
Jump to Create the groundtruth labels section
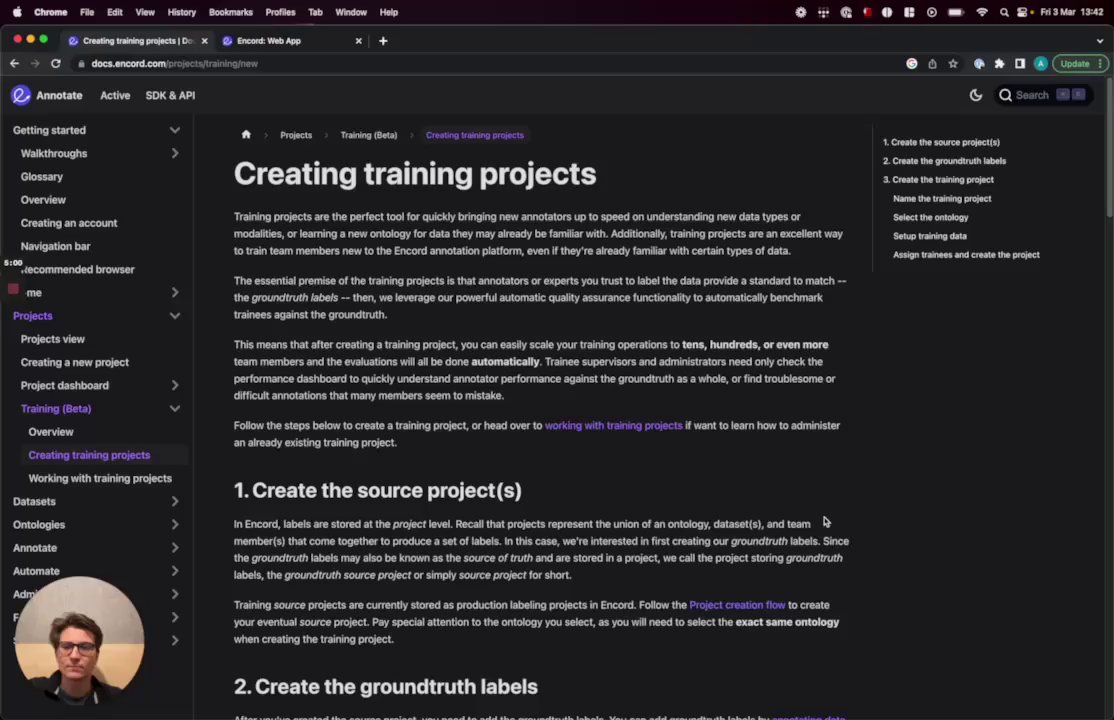(944, 161)
